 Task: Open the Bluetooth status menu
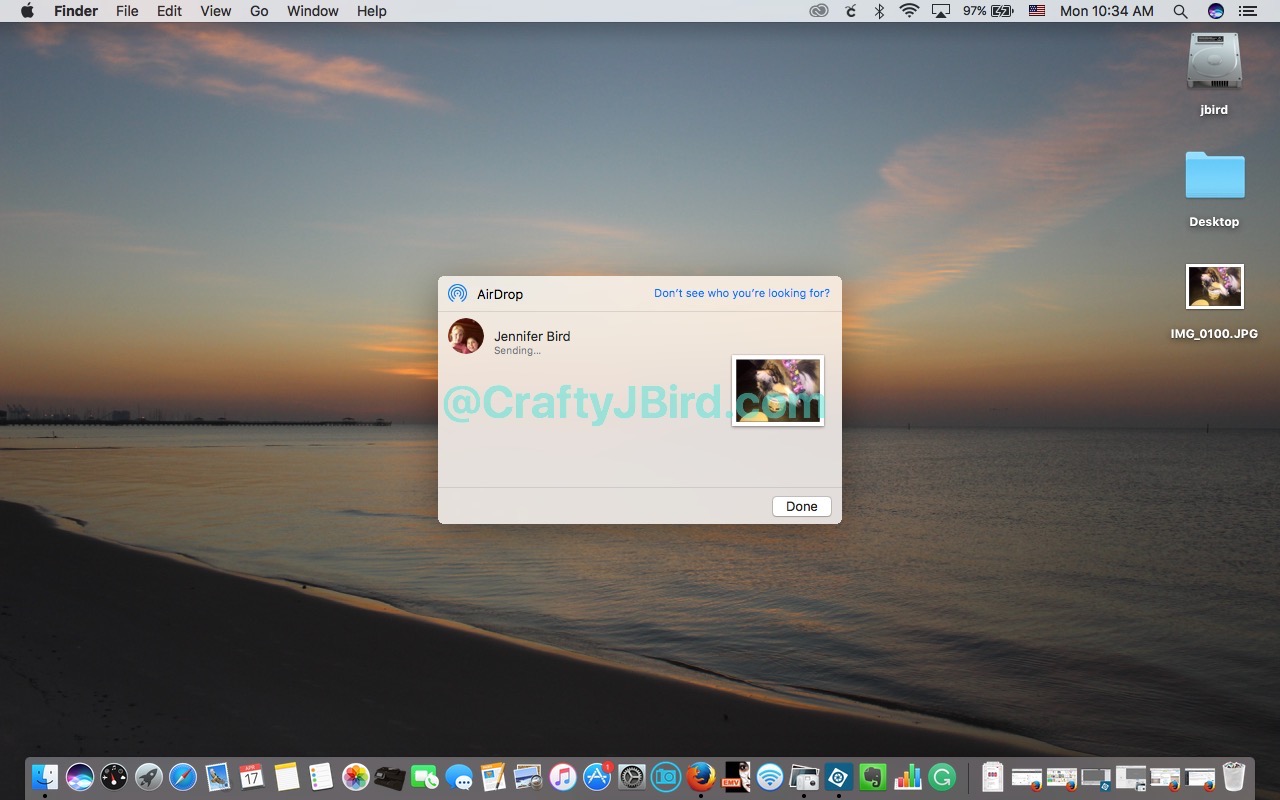pos(879,11)
